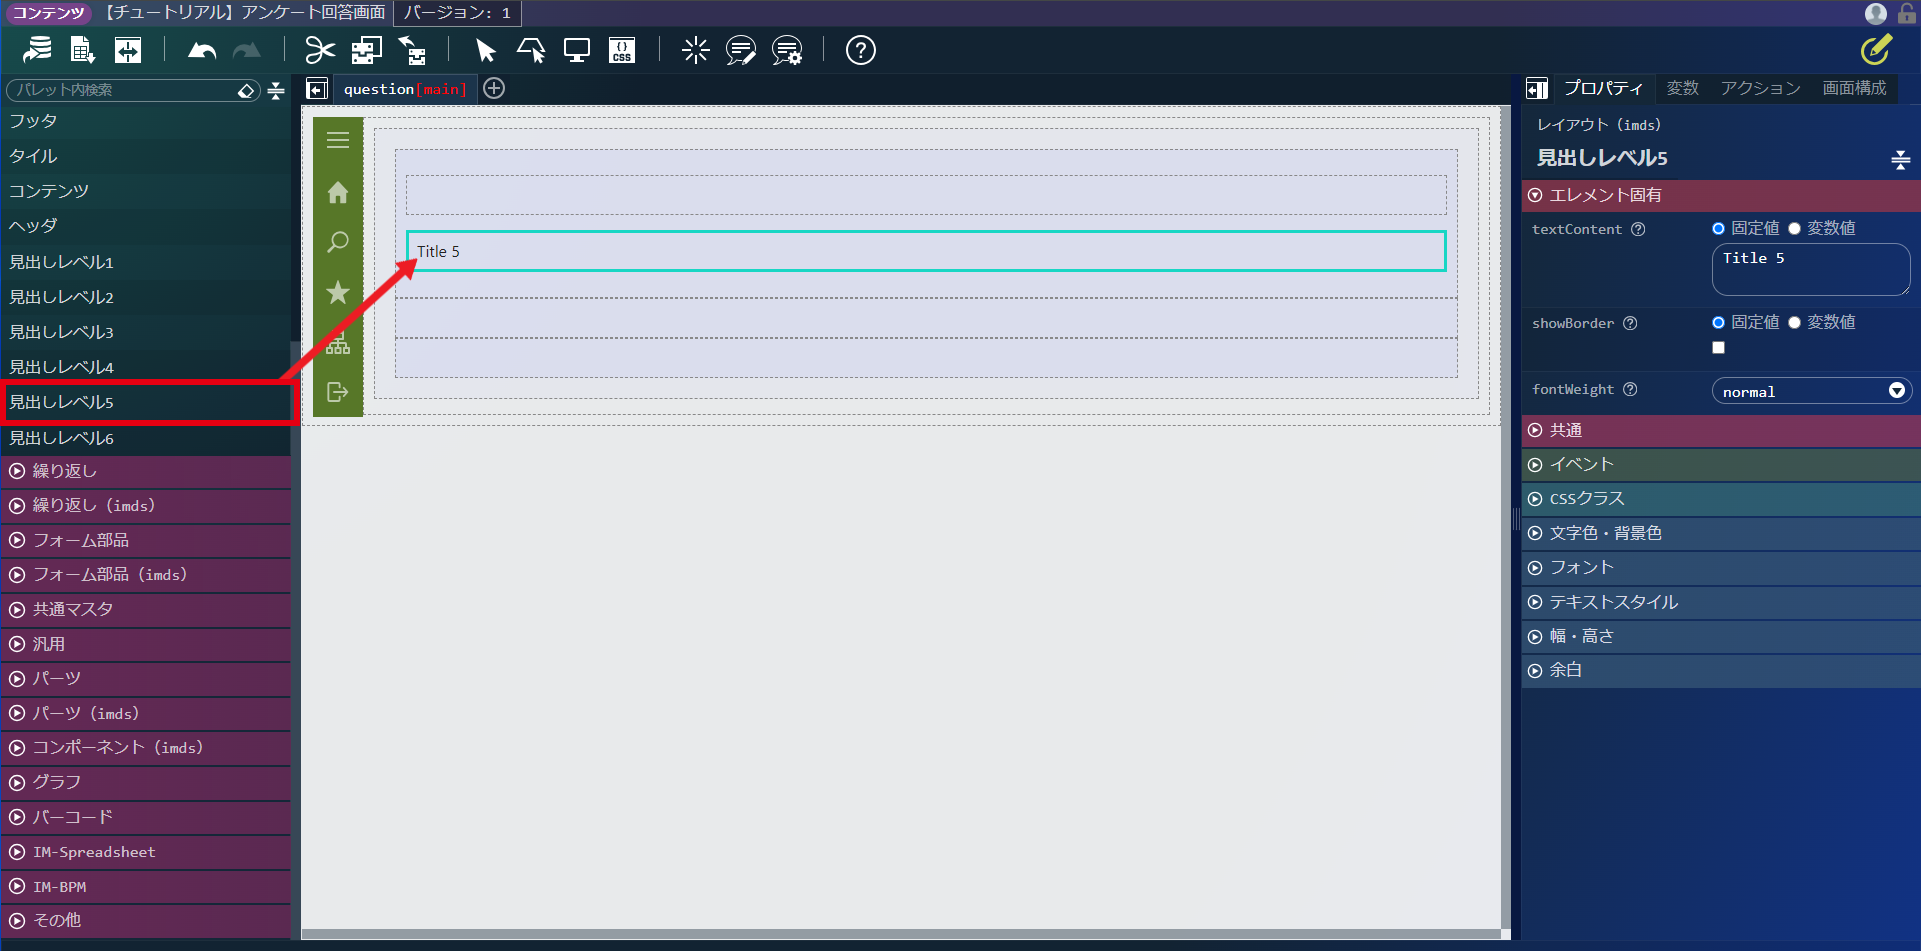Click the バージョン: 1 button

[x=458, y=13]
